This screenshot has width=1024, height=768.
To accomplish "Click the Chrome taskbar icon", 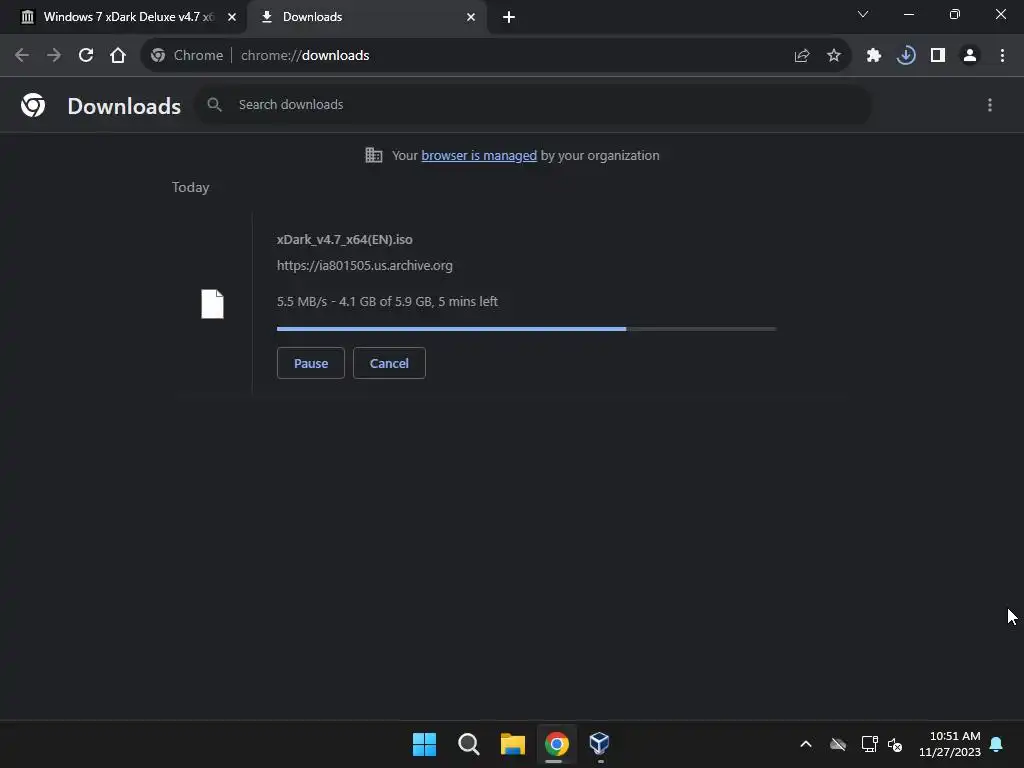I will coord(556,744).
